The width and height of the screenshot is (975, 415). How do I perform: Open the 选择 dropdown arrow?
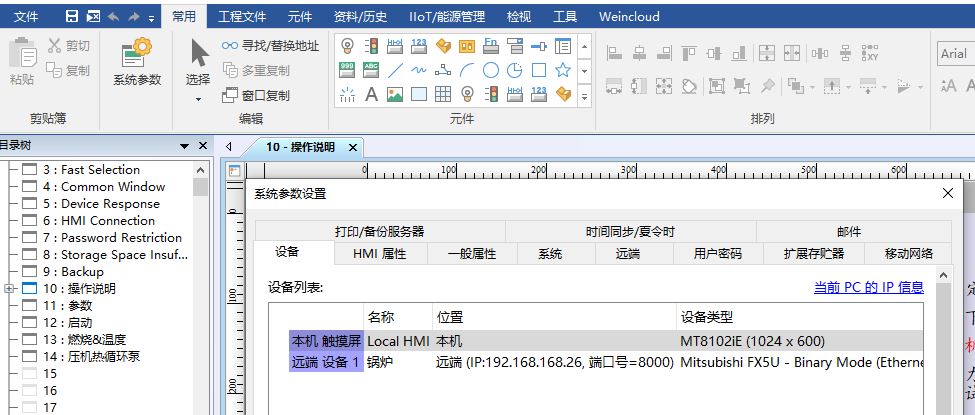pos(198,99)
